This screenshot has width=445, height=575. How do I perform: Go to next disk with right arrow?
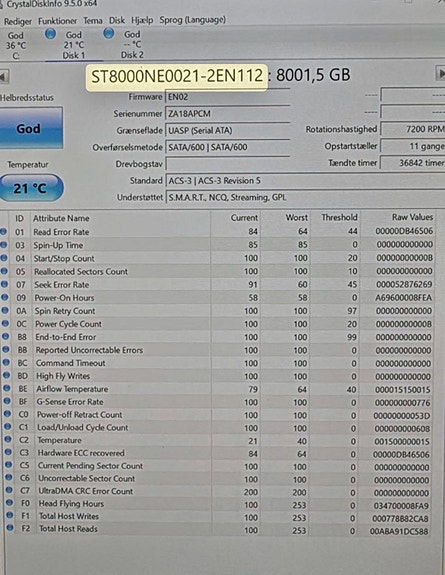click(x=440, y=74)
